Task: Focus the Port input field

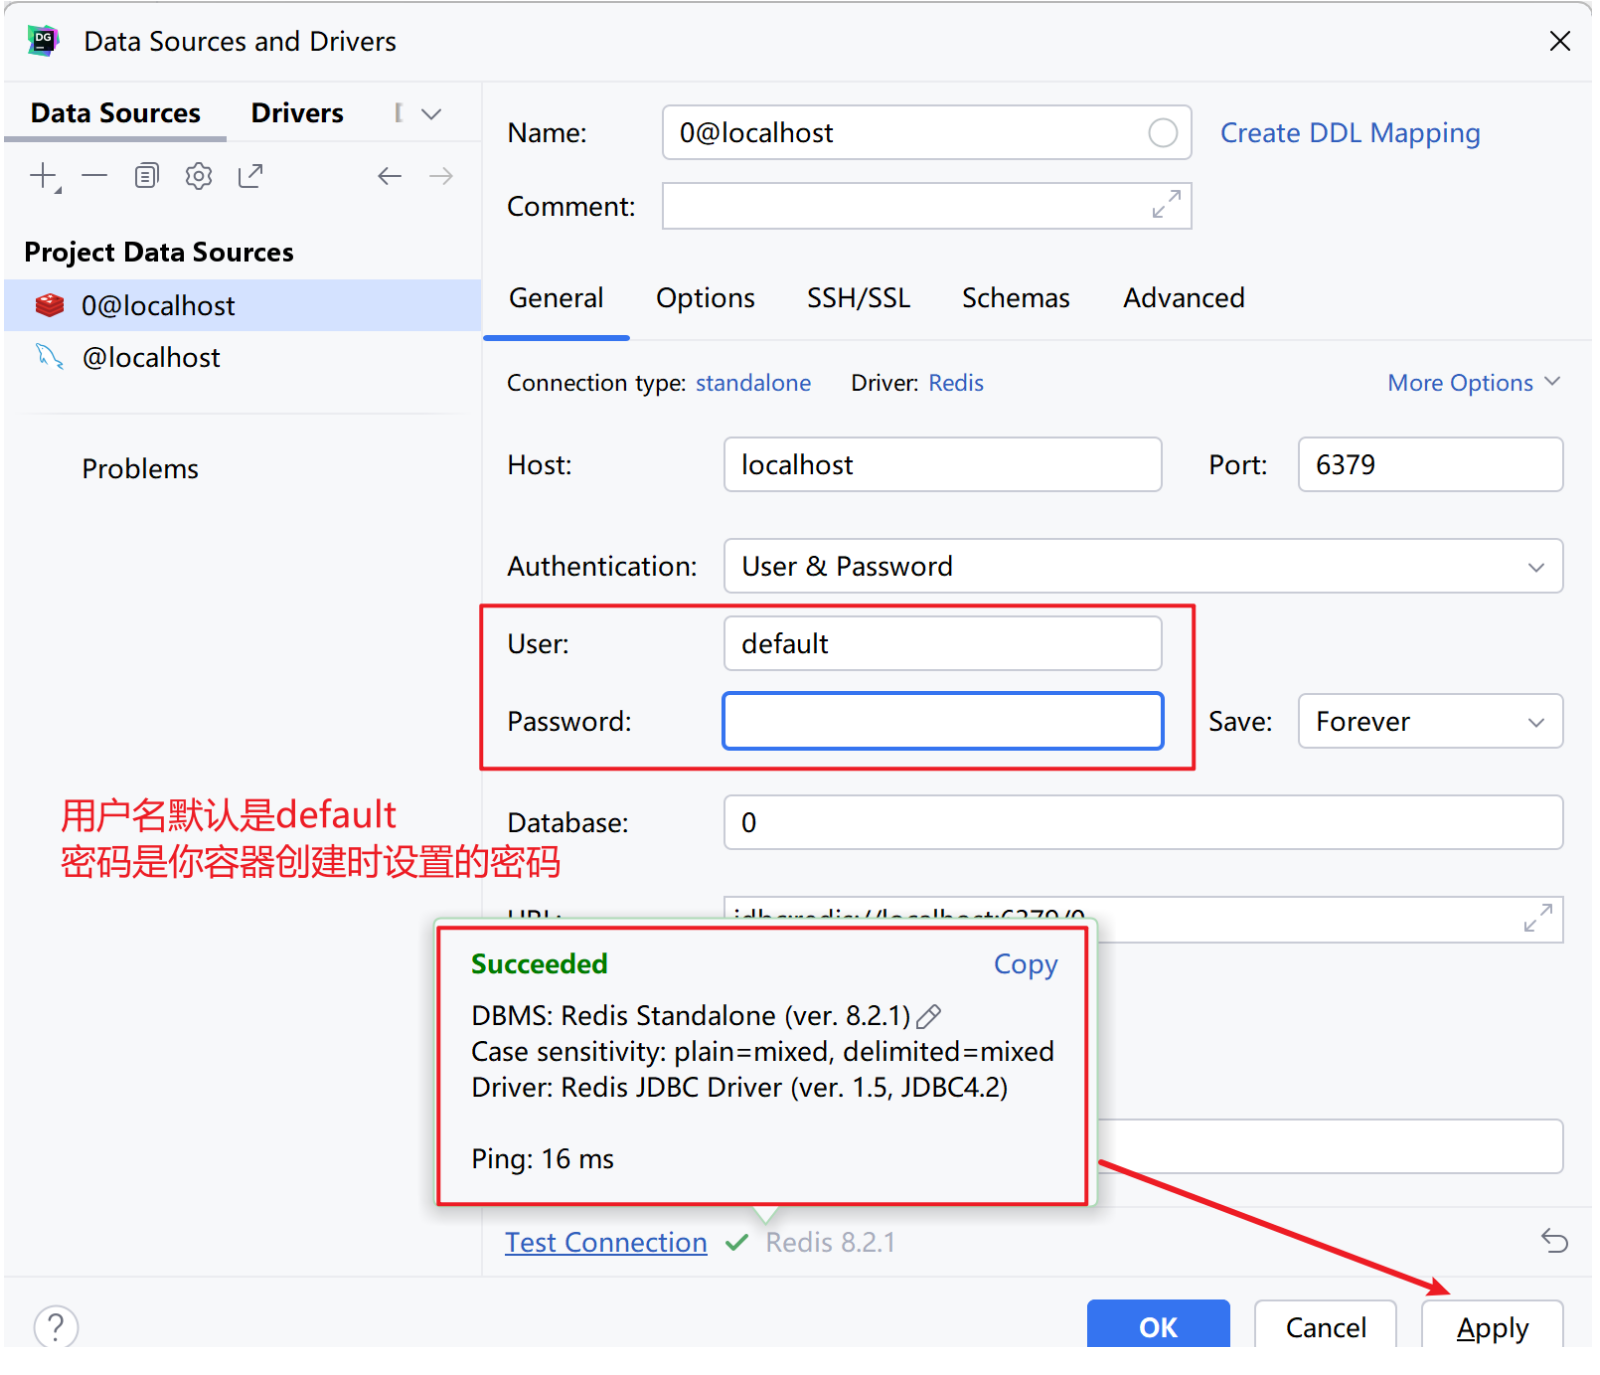Action: [1430, 464]
